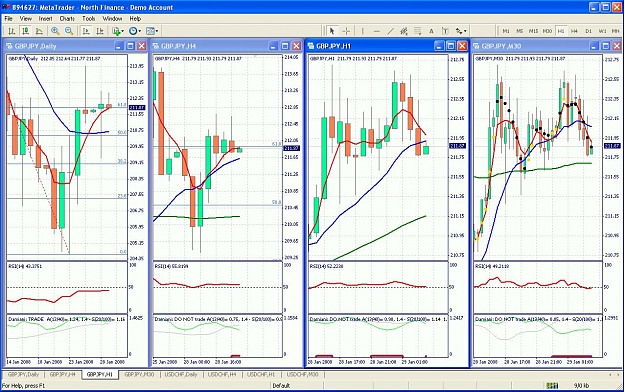Zoom in on the chart

[x=55, y=31]
